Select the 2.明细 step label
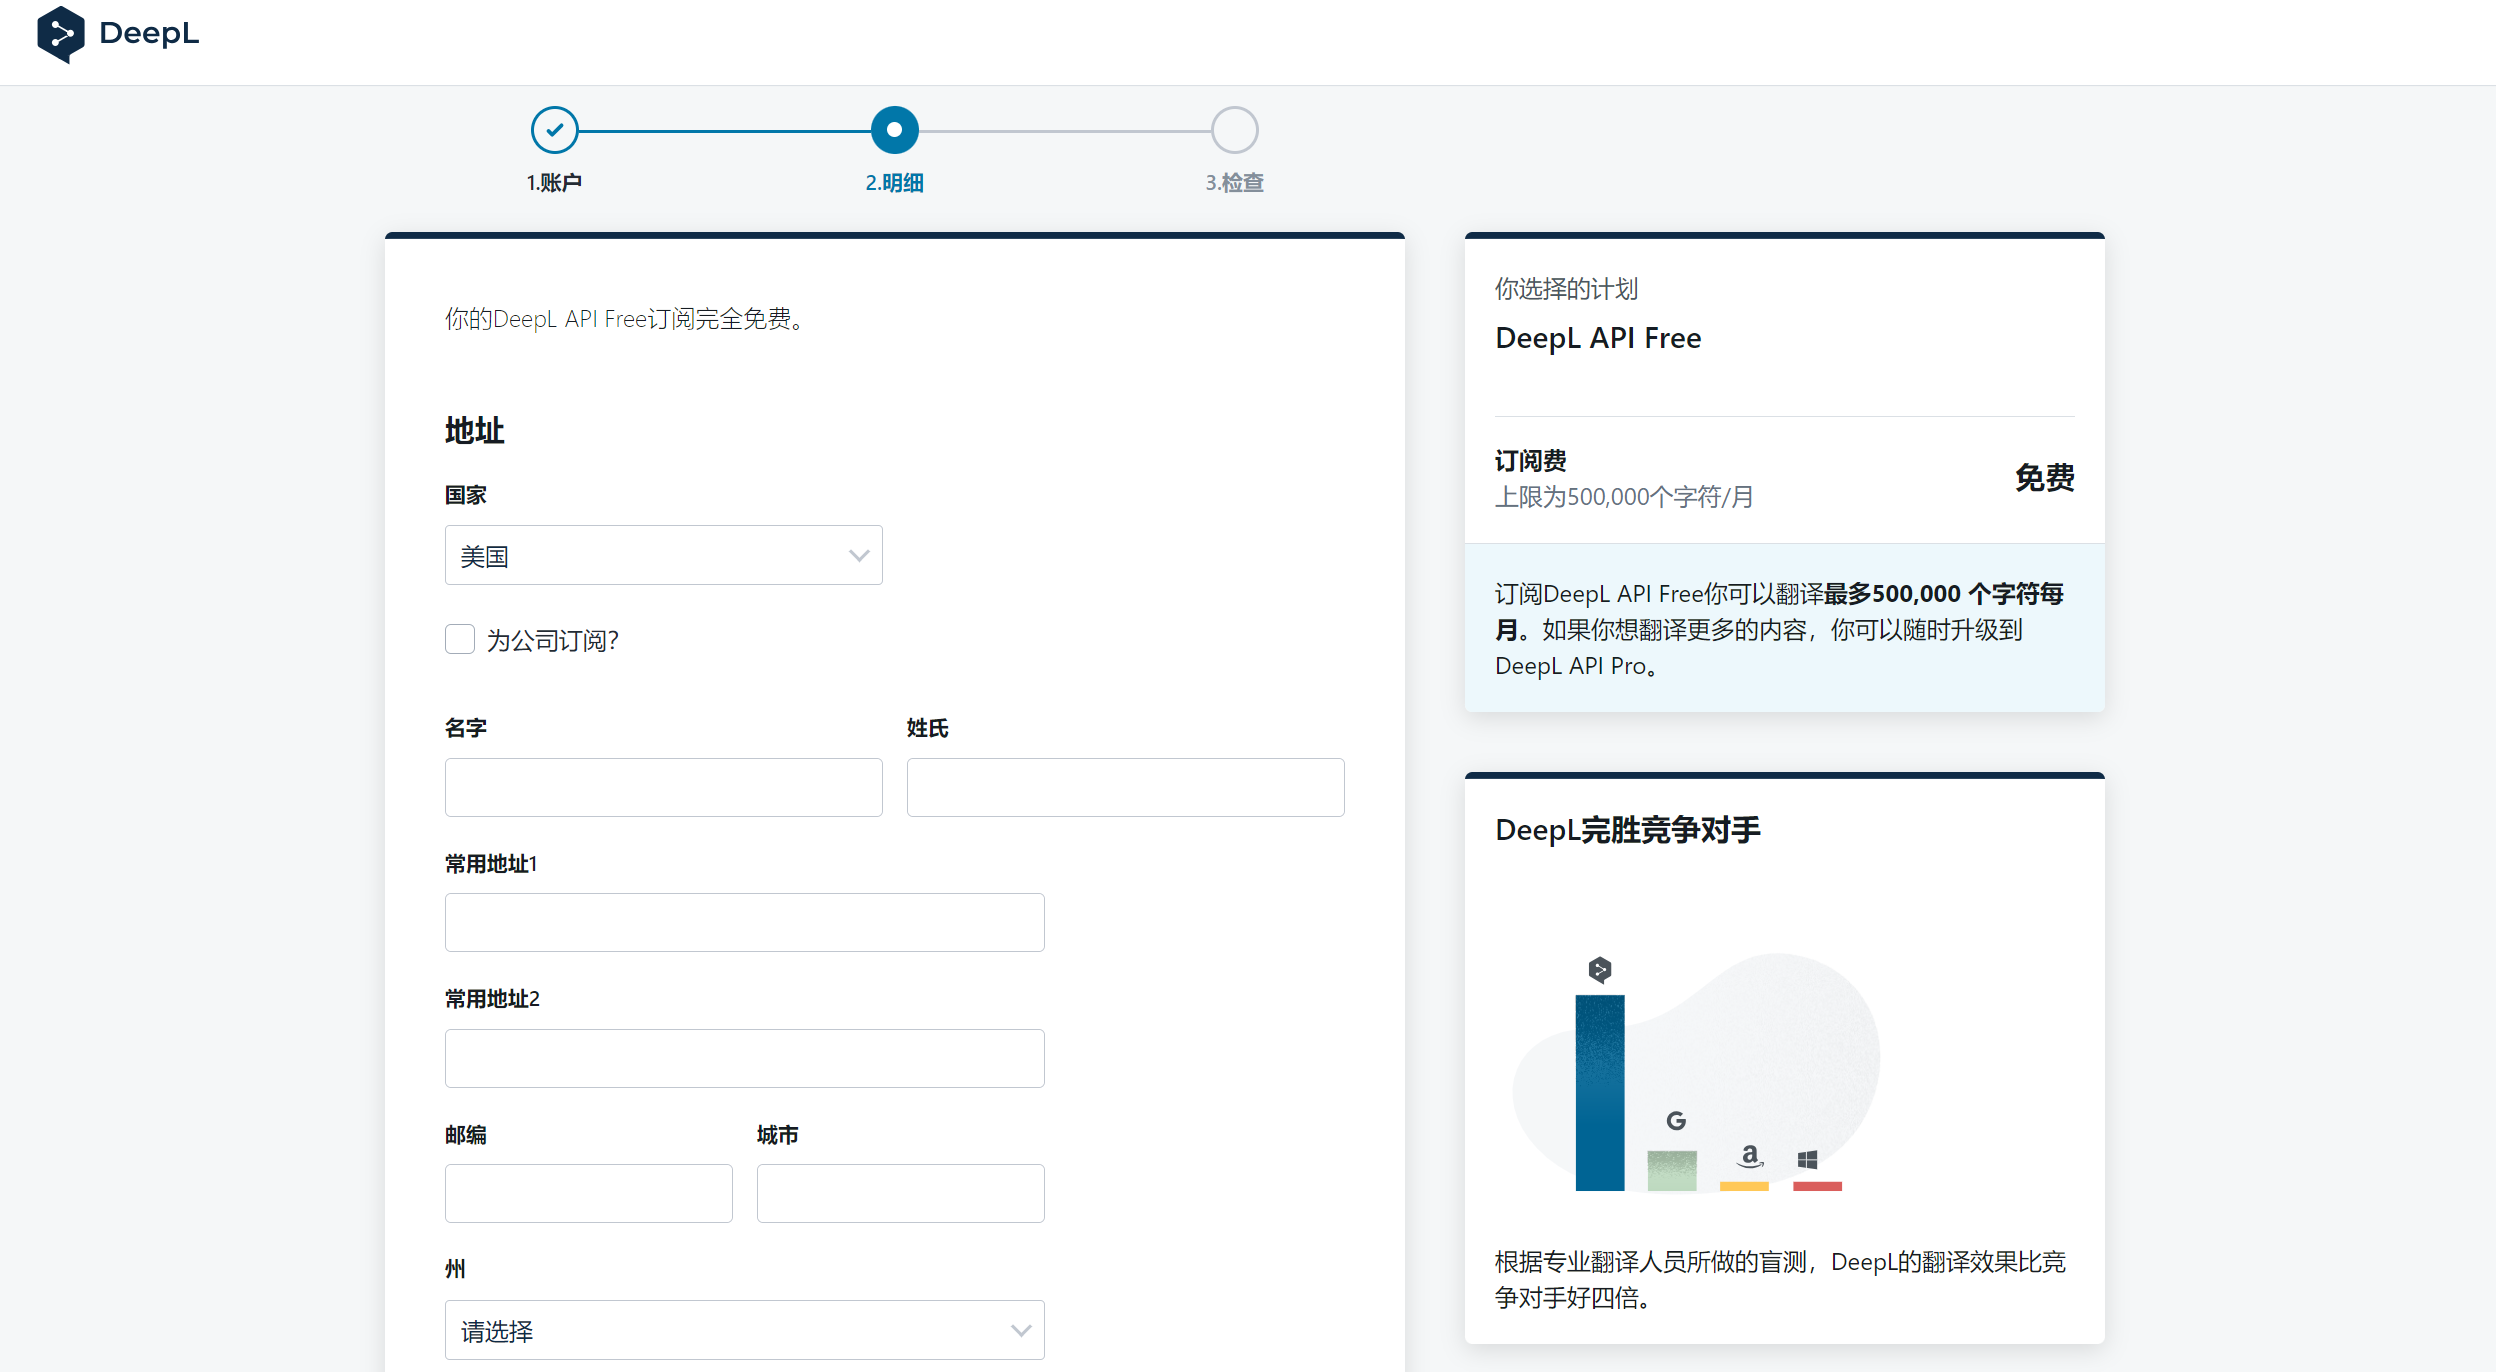 pos(895,182)
